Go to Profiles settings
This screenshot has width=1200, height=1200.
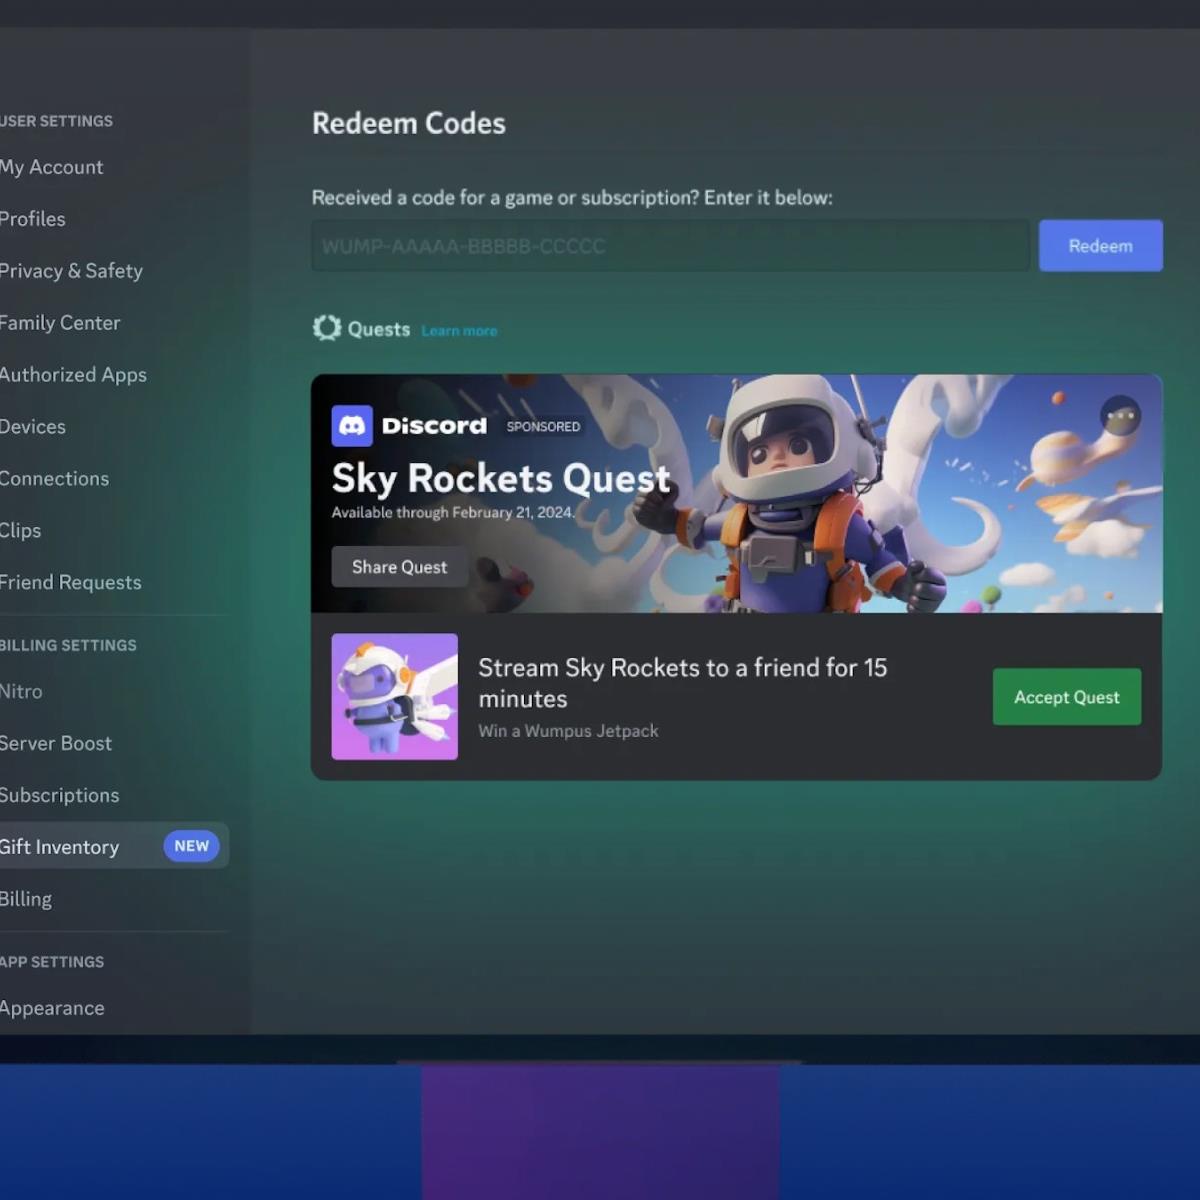click(x=33, y=219)
